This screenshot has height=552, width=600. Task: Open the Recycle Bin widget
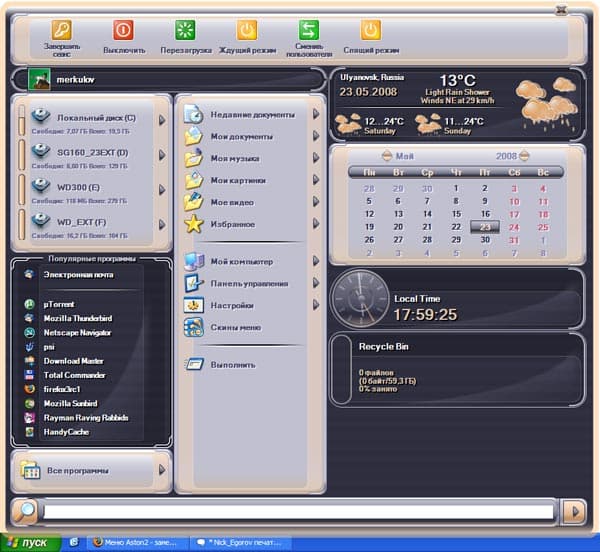click(x=457, y=370)
